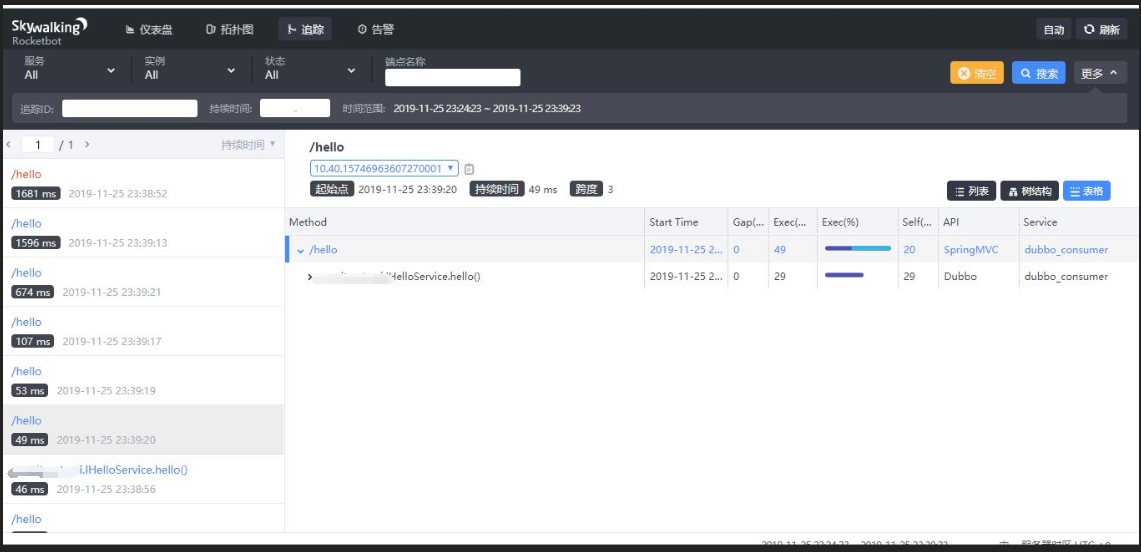
Task: Collapse the 更多 more options
Action: click(x=1100, y=73)
